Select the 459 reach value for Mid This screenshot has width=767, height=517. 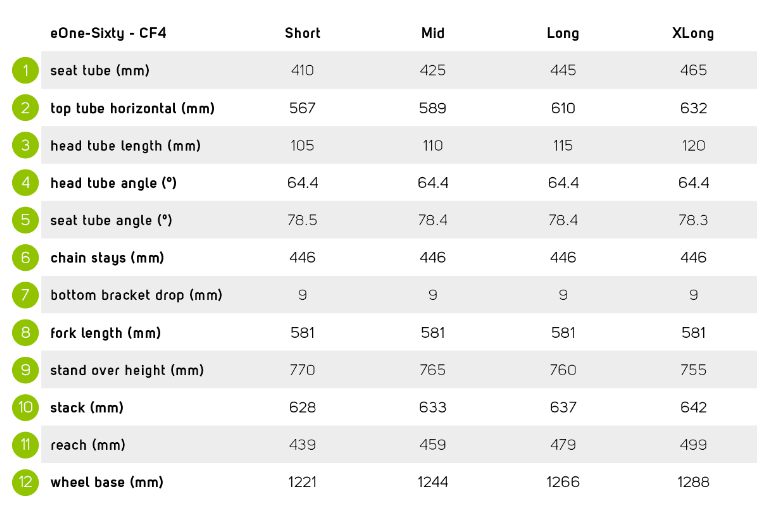pyautogui.click(x=433, y=445)
